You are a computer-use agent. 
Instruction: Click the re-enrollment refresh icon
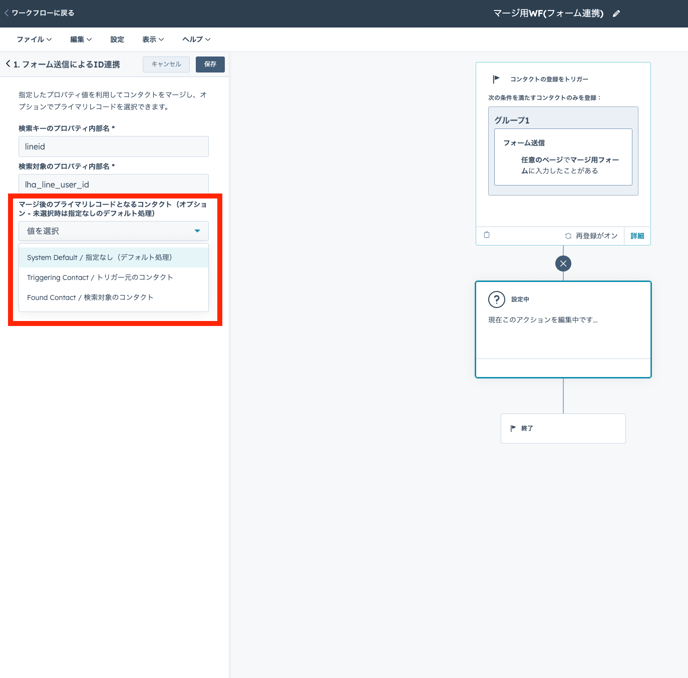pyautogui.click(x=568, y=236)
